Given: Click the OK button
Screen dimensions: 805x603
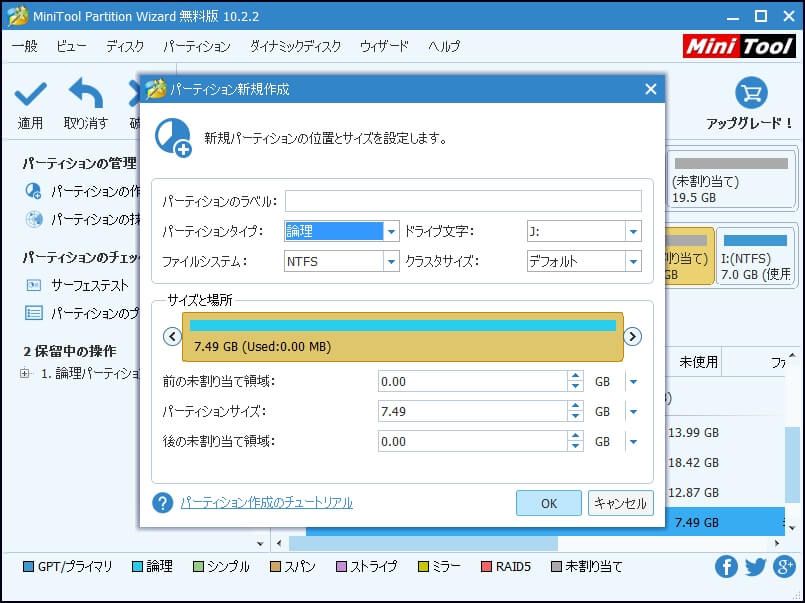Looking at the screenshot, I should (549, 503).
